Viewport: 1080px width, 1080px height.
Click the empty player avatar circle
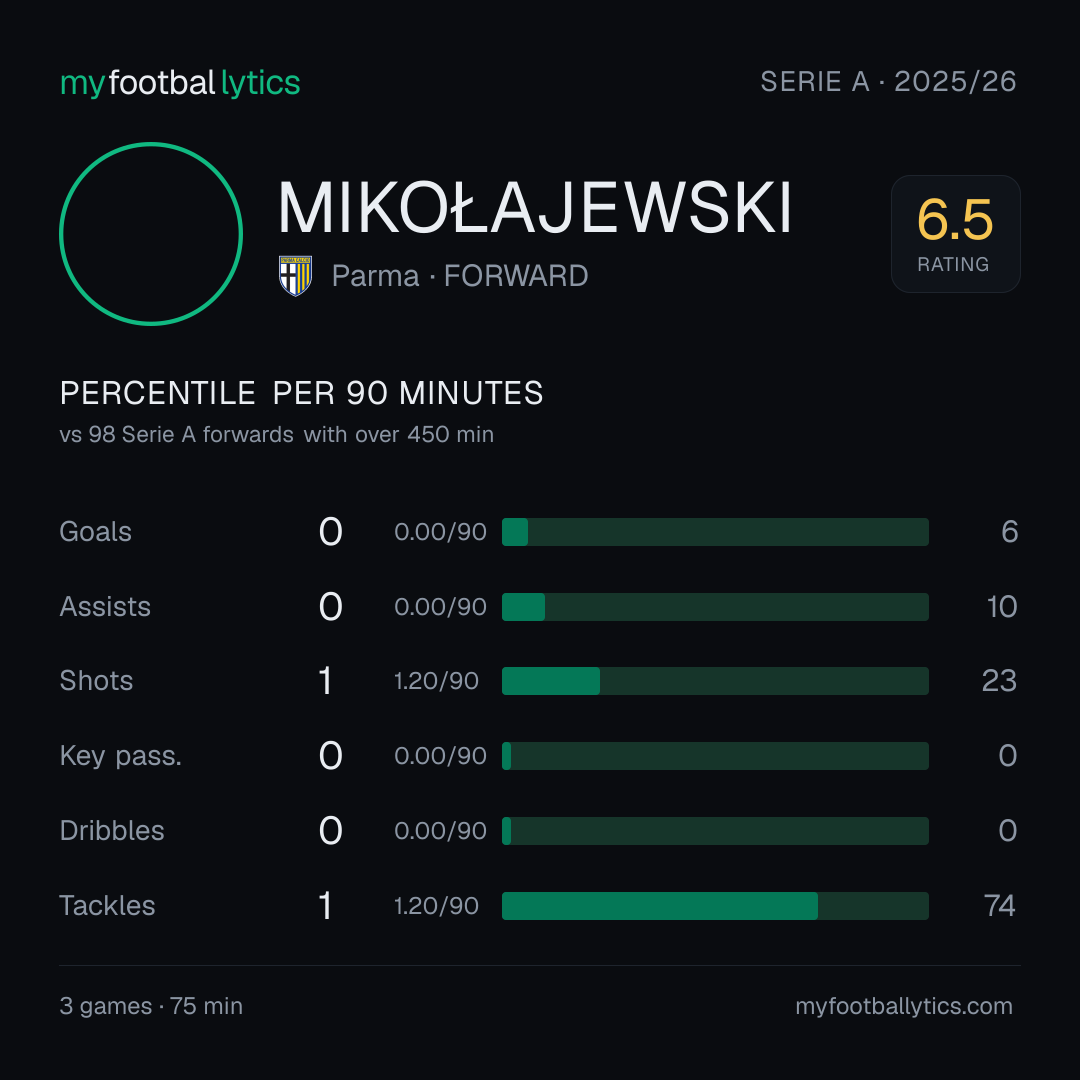tap(151, 234)
